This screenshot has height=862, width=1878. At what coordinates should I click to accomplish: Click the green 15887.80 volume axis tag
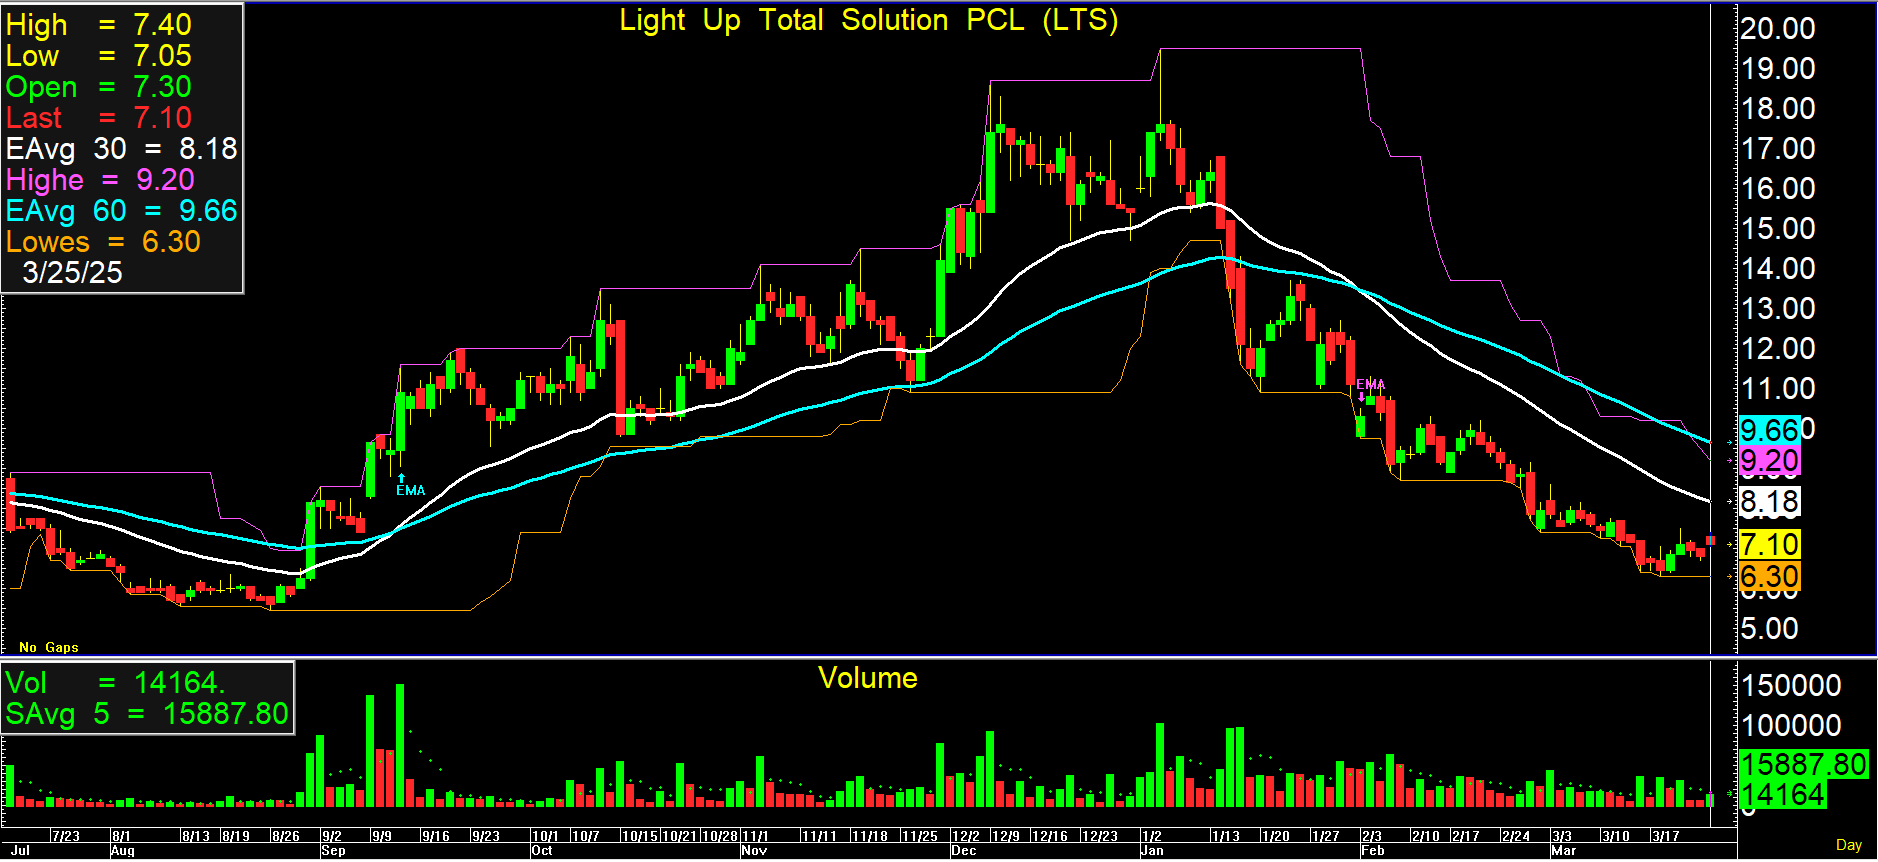click(x=1804, y=765)
